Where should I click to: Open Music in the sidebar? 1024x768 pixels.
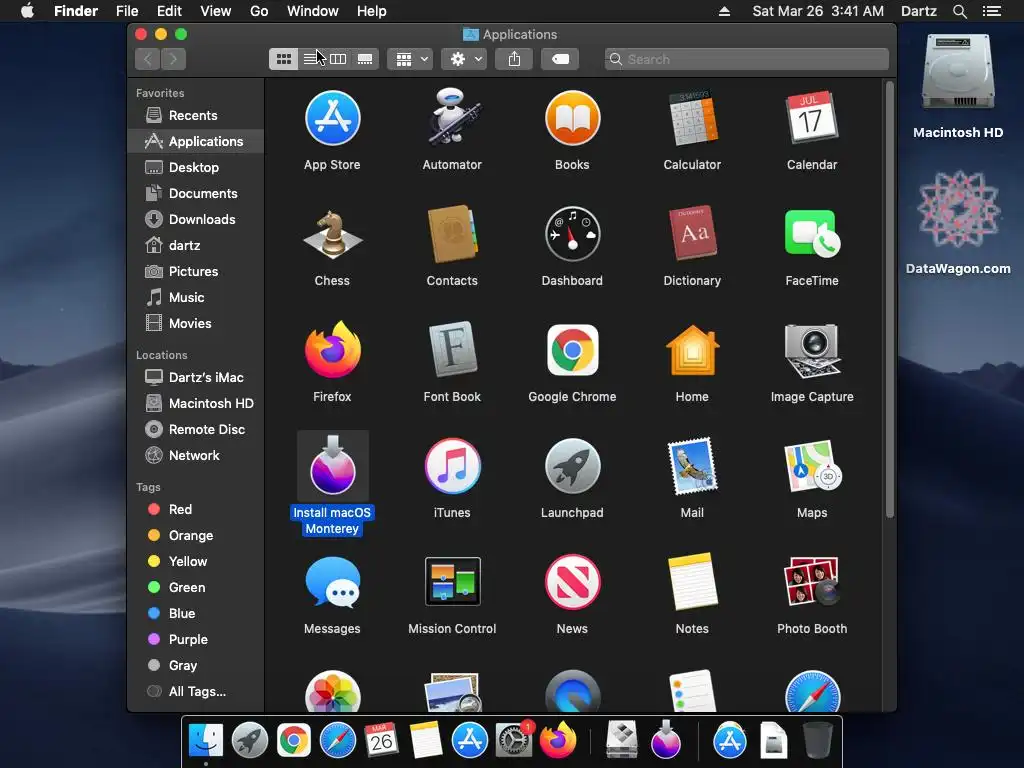[196, 298]
